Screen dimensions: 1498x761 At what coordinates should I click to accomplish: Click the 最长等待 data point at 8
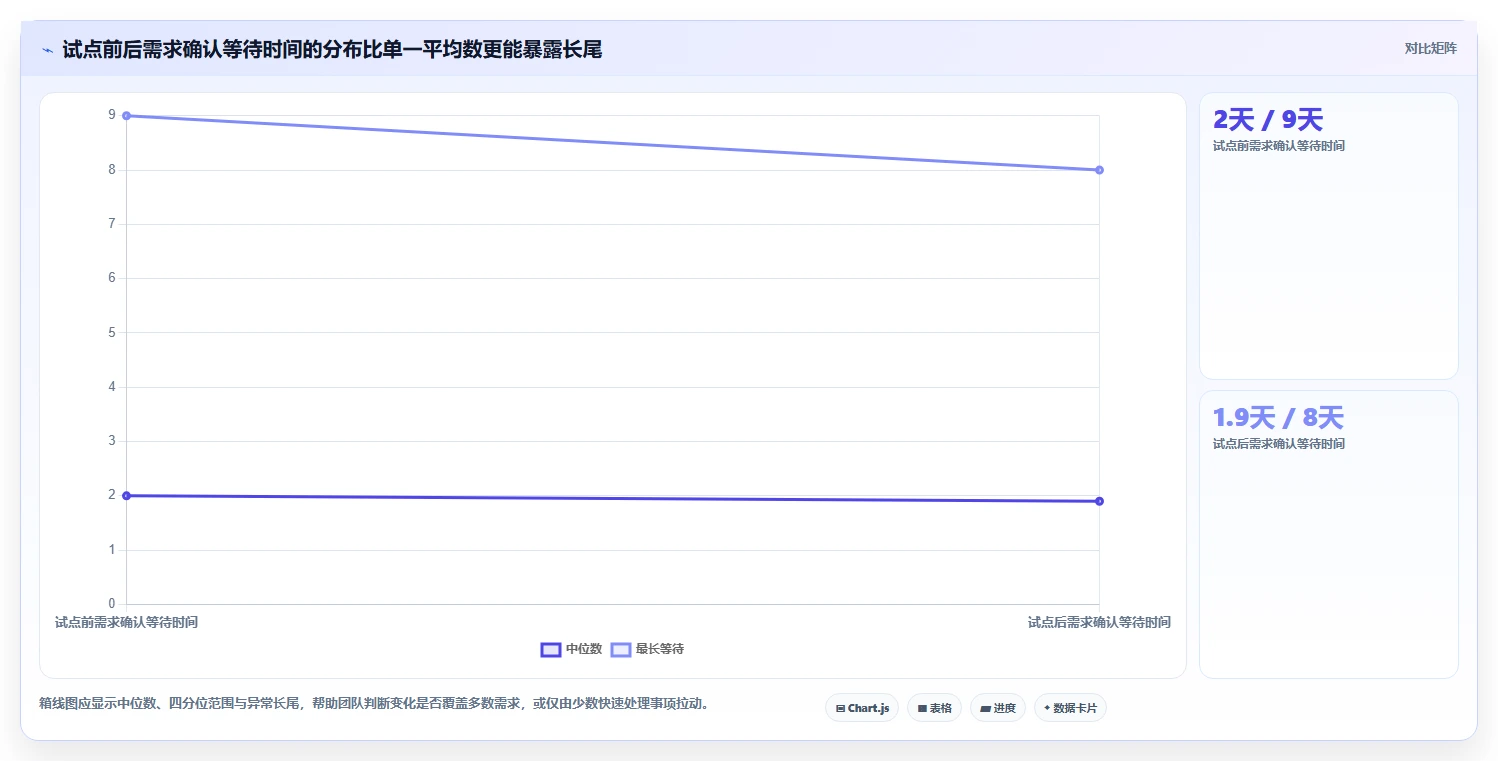click(1099, 170)
